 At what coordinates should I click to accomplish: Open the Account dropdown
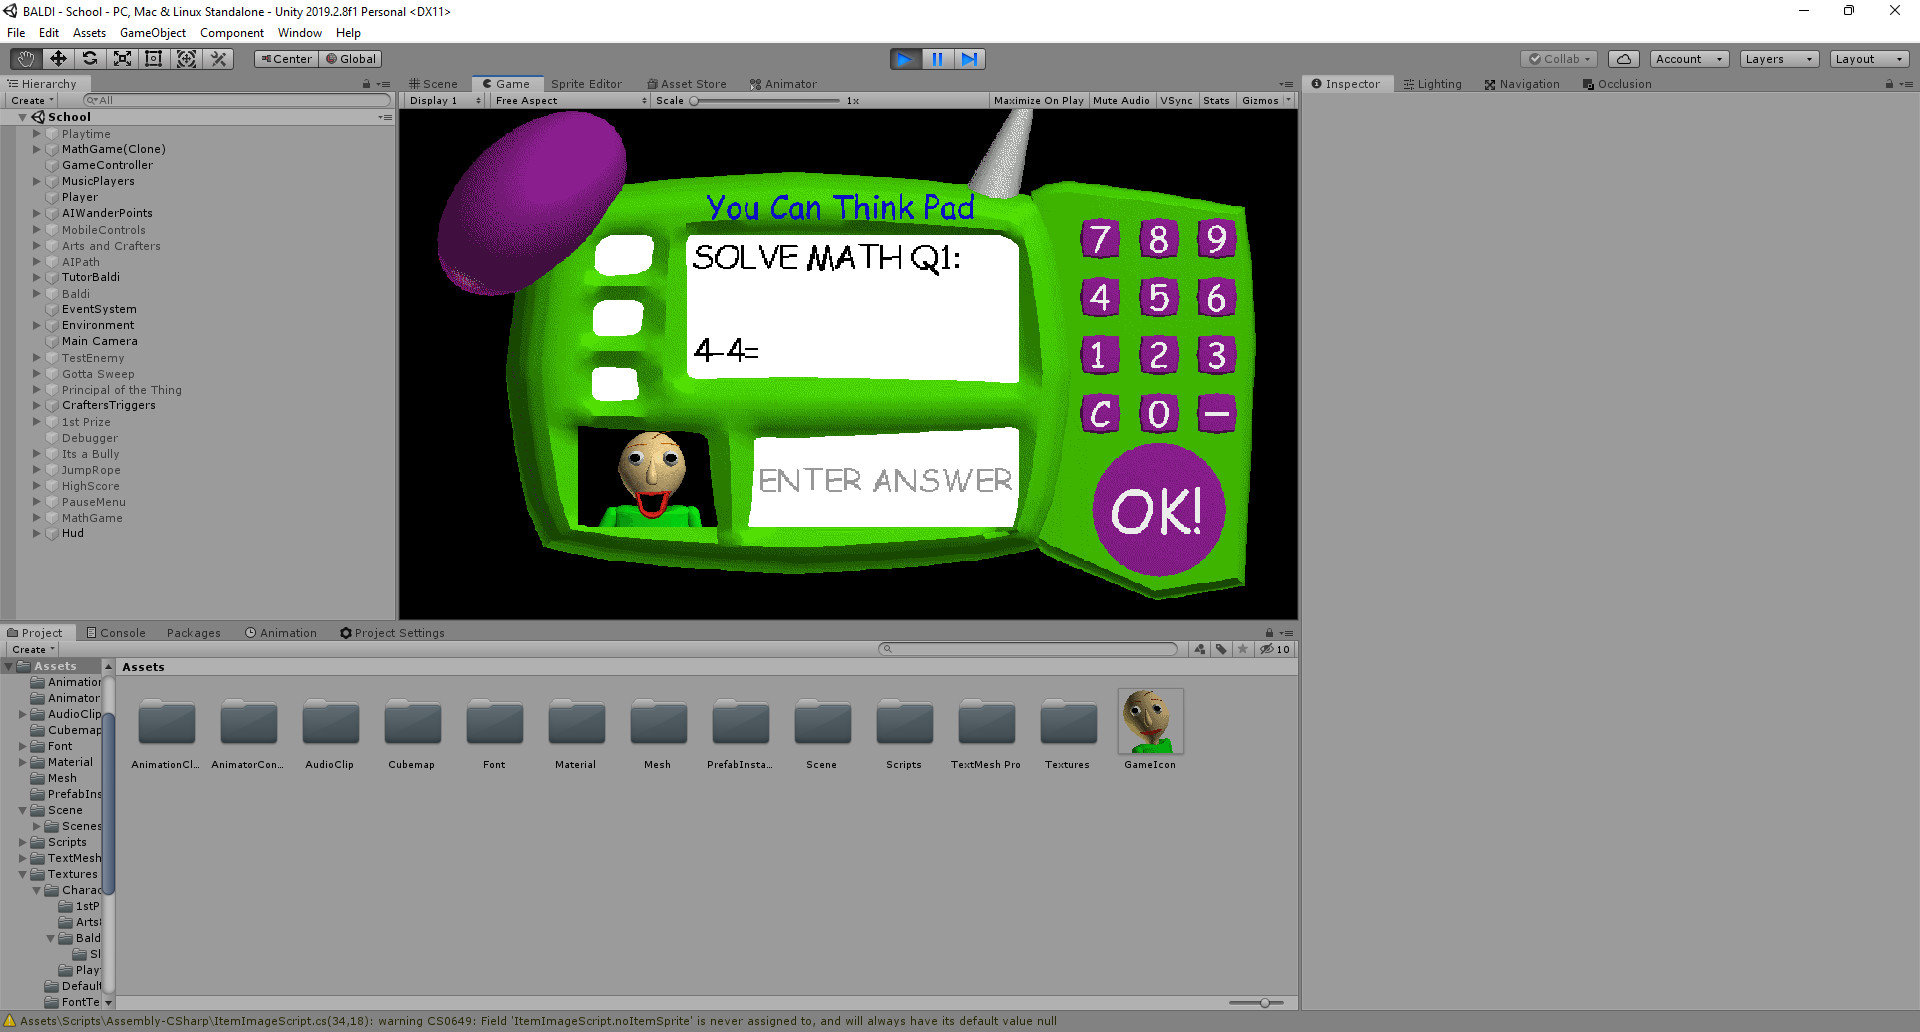pyautogui.click(x=1689, y=59)
